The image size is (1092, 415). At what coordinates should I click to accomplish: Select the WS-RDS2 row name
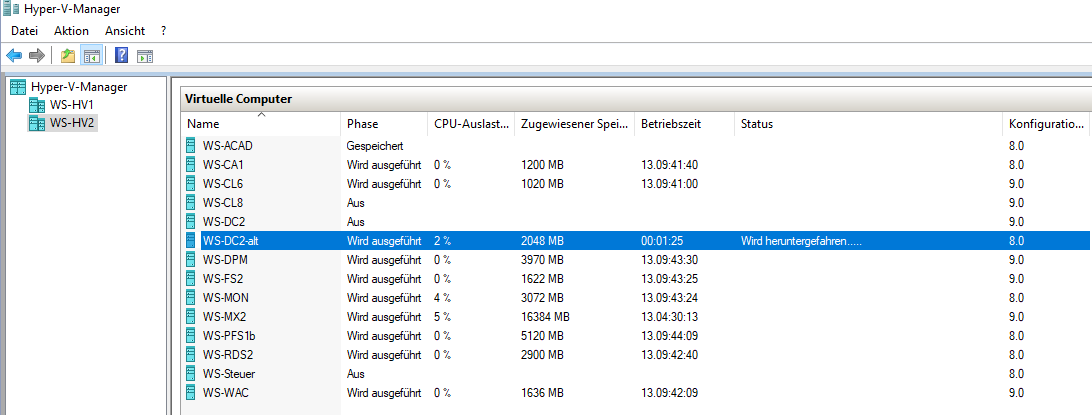pos(228,354)
